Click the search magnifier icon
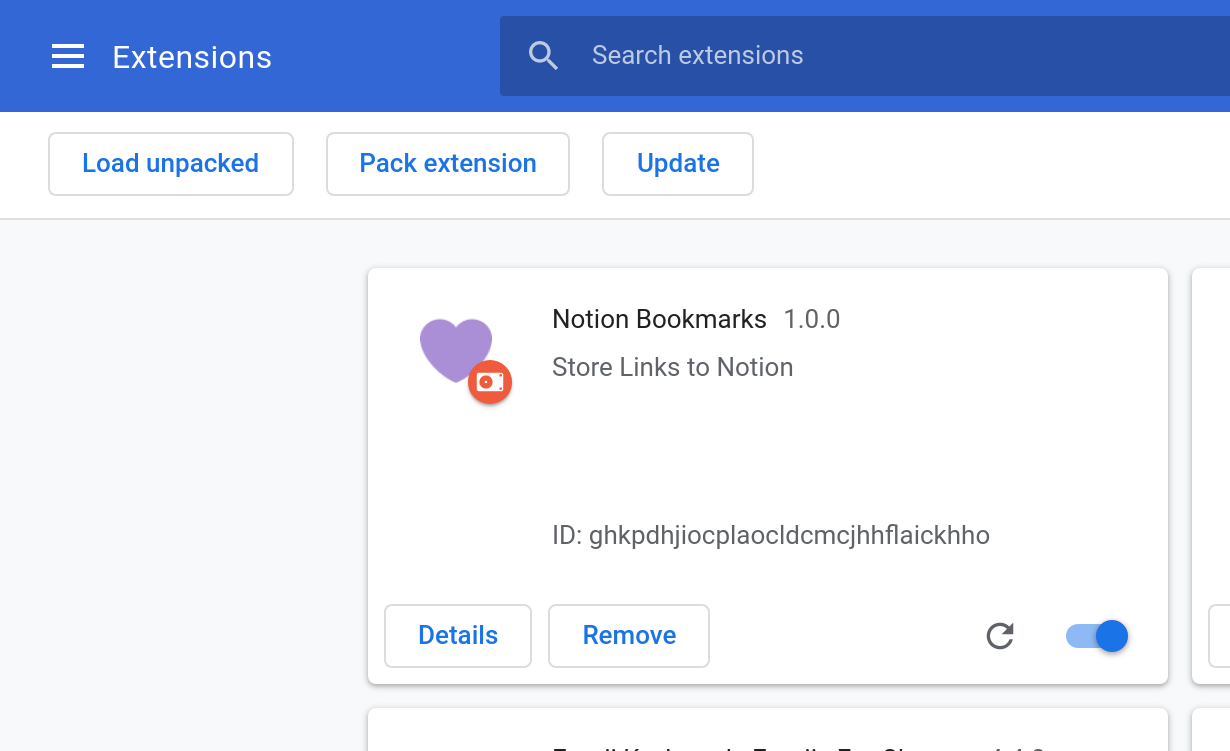Screen dimensions: 1230x751 543,56
